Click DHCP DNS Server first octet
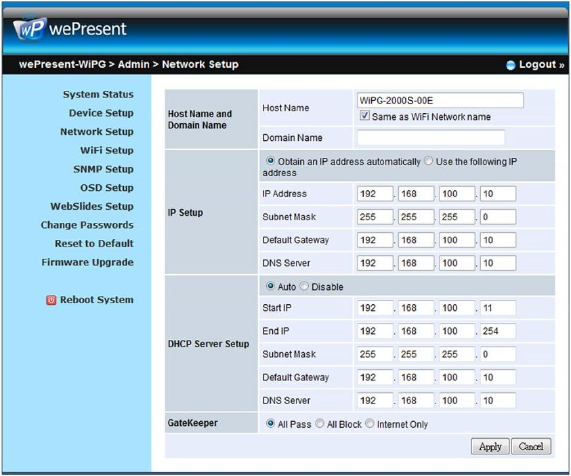 coord(375,401)
